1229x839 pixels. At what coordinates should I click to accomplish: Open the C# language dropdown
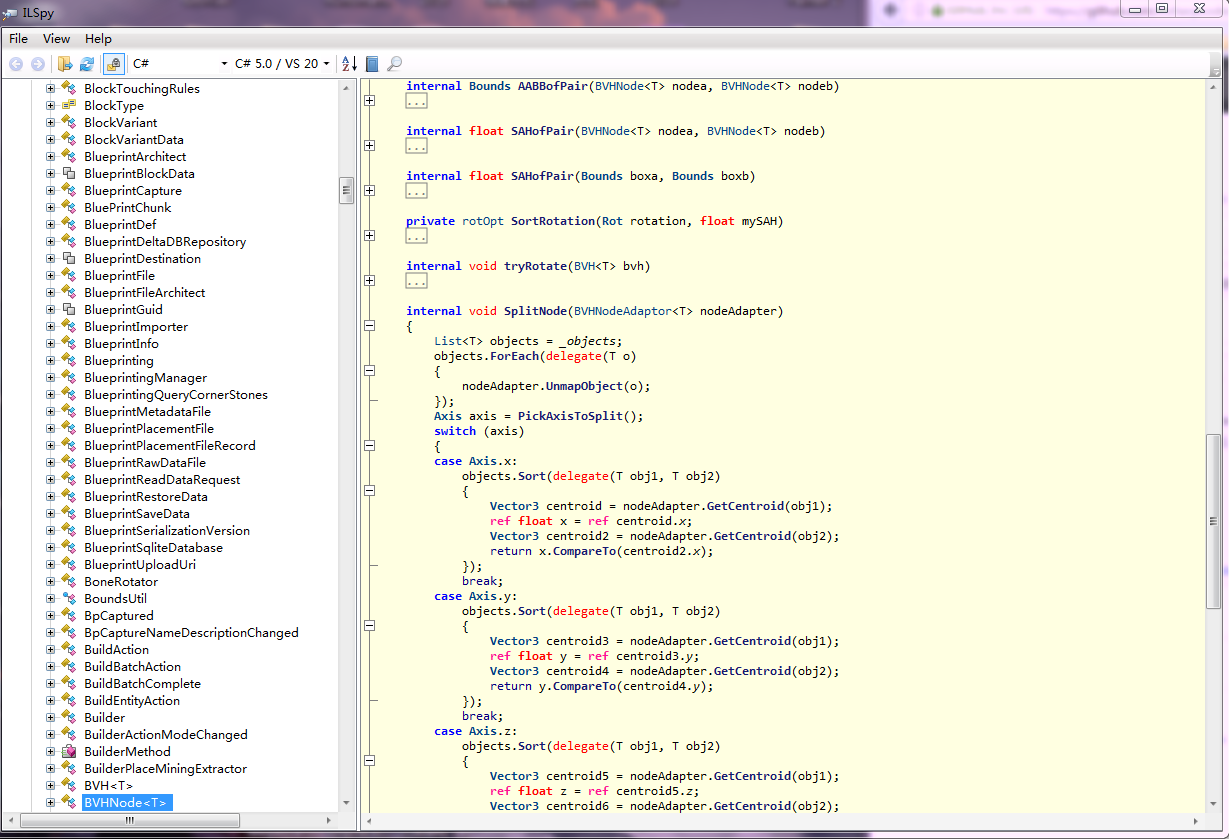click(x=179, y=64)
